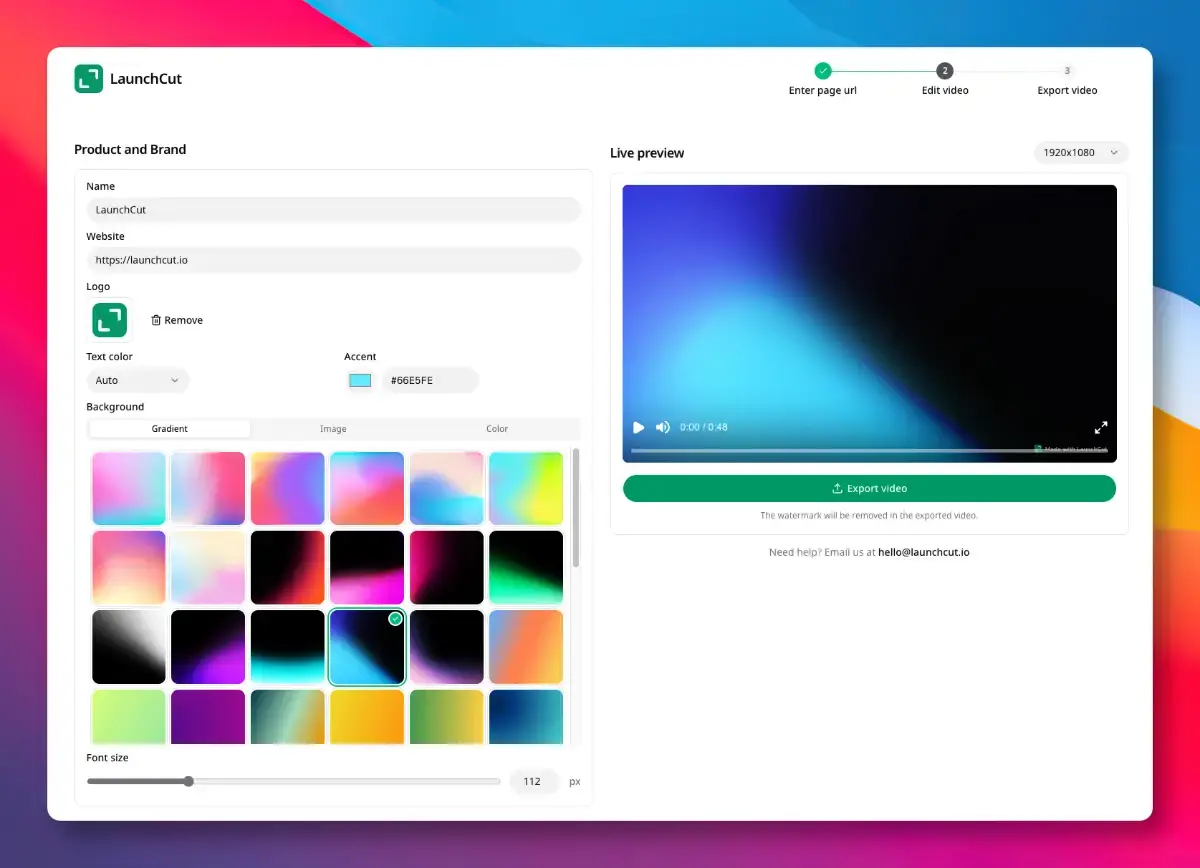Click step 2 Edit video indicator
The image size is (1200, 868).
[x=945, y=79]
